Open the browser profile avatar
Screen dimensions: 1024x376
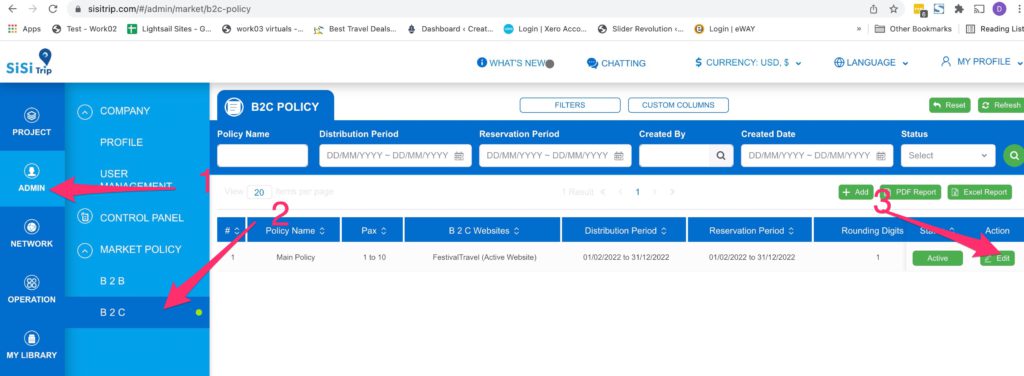click(x=999, y=9)
